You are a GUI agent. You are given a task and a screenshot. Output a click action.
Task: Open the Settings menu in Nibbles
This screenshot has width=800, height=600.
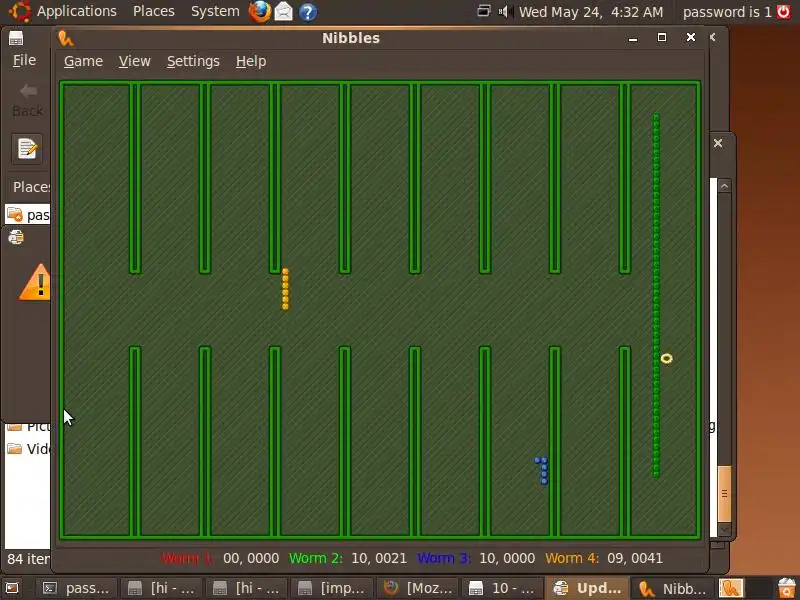[193, 61]
